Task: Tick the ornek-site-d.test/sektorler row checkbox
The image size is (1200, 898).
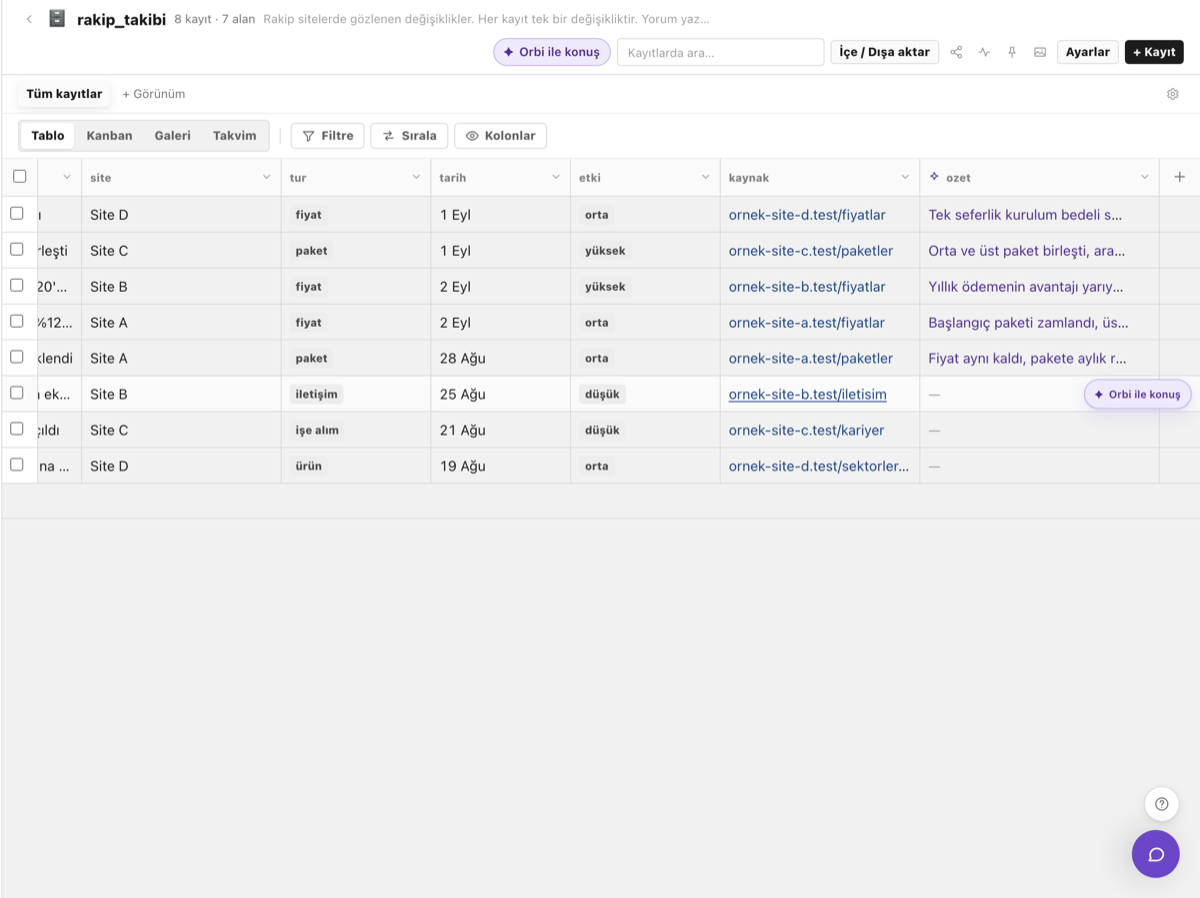Action: coord(17,466)
